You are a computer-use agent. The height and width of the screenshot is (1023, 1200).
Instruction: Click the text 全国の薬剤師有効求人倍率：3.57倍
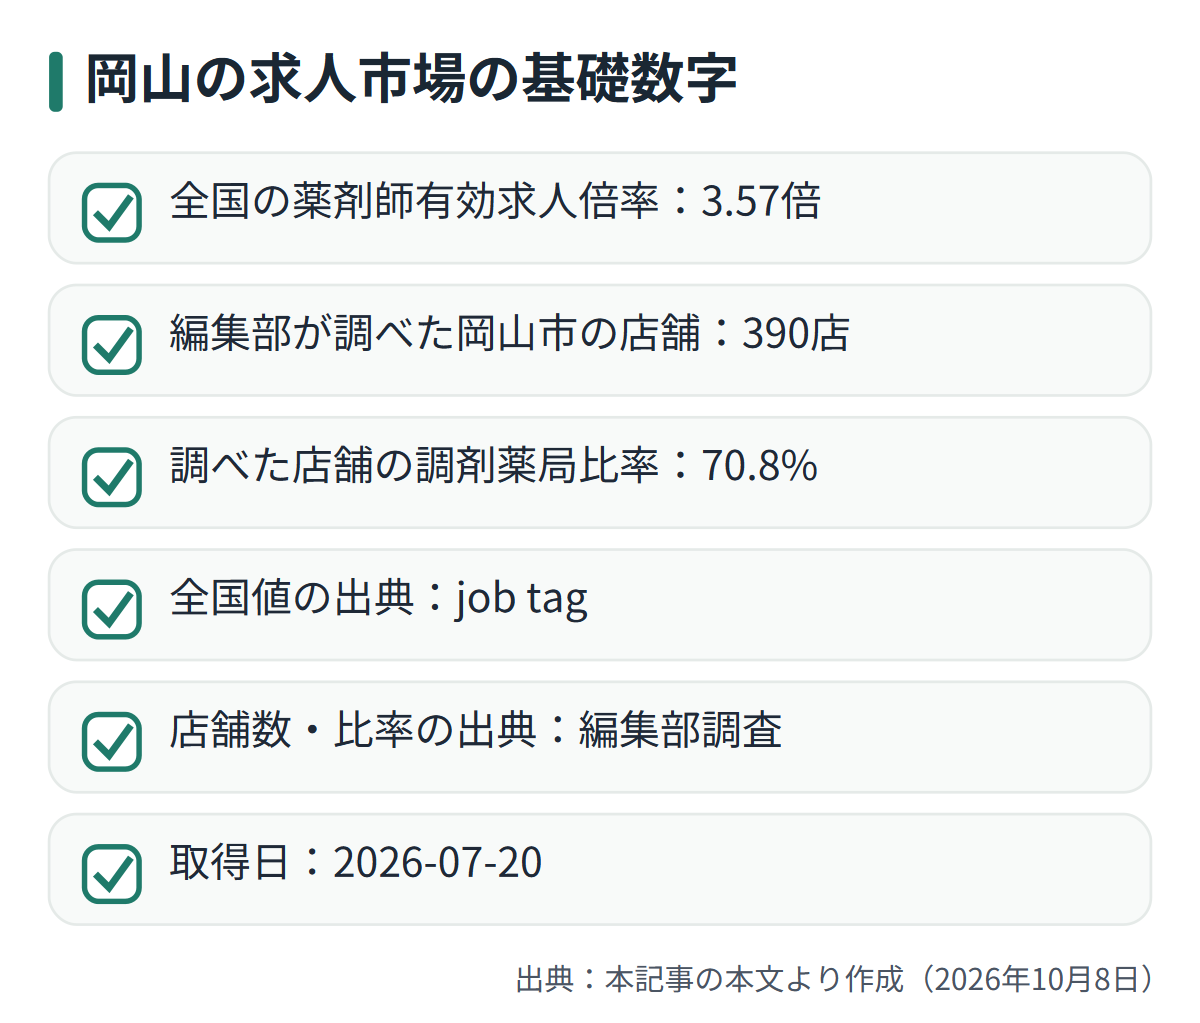click(x=496, y=201)
